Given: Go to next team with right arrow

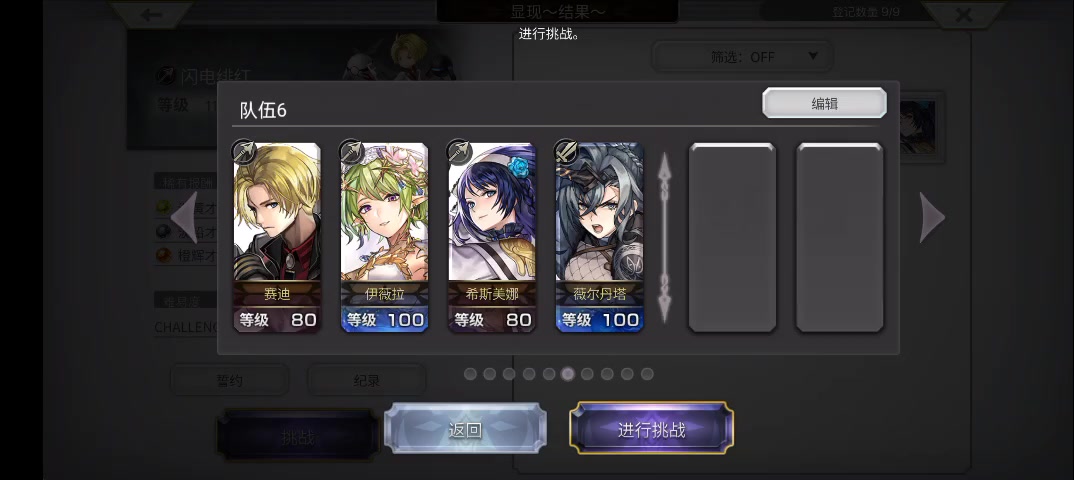Looking at the screenshot, I should pyautogui.click(x=932, y=217).
